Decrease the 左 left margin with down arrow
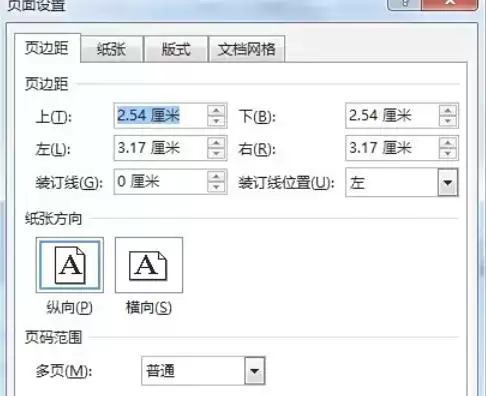The image size is (486, 396). coord(216,154)
